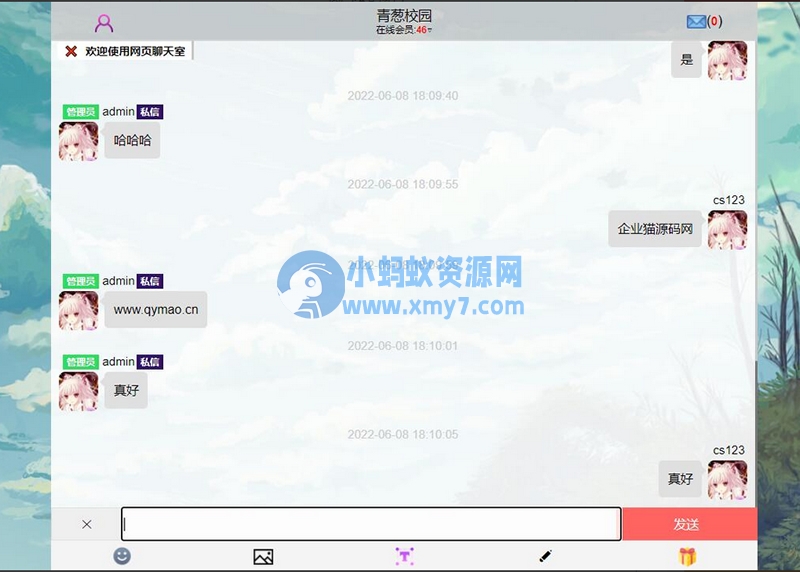
Task: Click the 企业猫源码网 message bubble
Action: click(655, 229)
